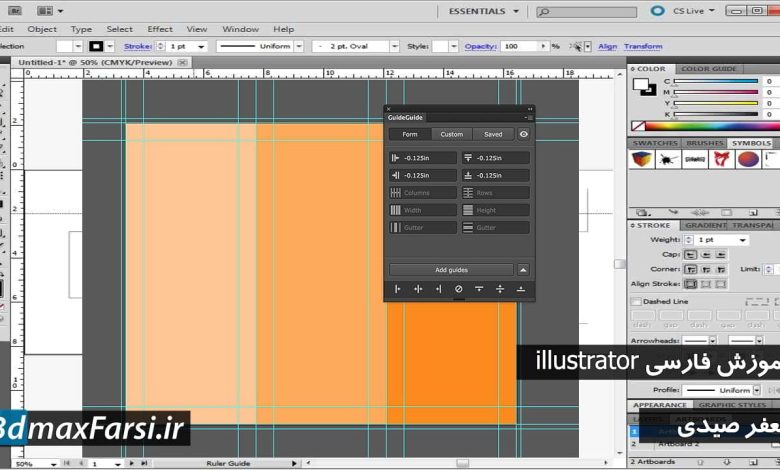Image resolution: width=780 pixels, height=470 pixels.
Task: Align stroke to inside
Action: click(705, 284)
